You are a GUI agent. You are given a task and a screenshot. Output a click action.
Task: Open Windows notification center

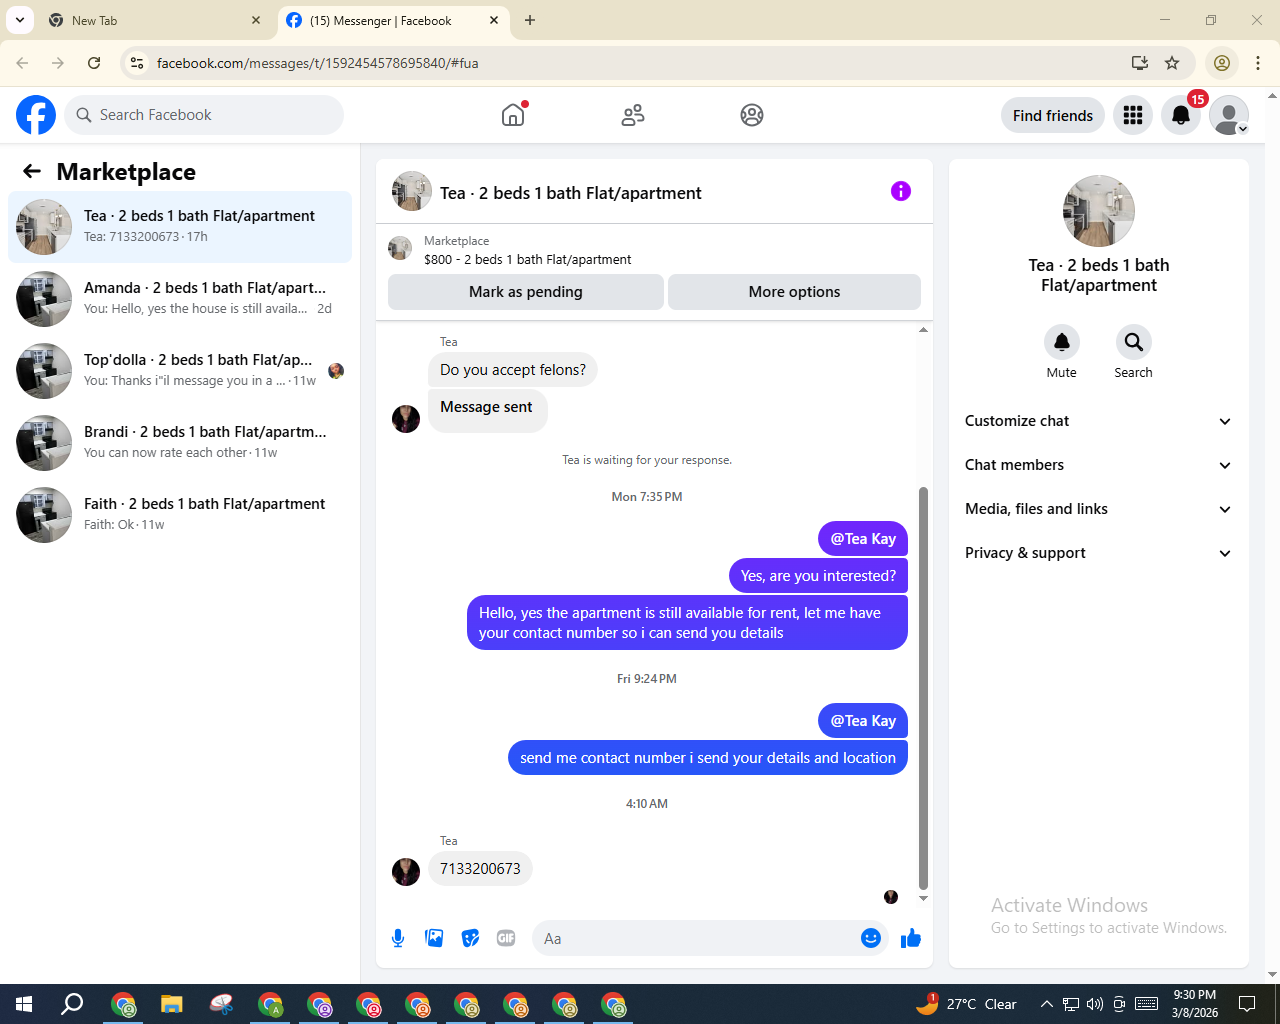(x=1247, y=1004)
